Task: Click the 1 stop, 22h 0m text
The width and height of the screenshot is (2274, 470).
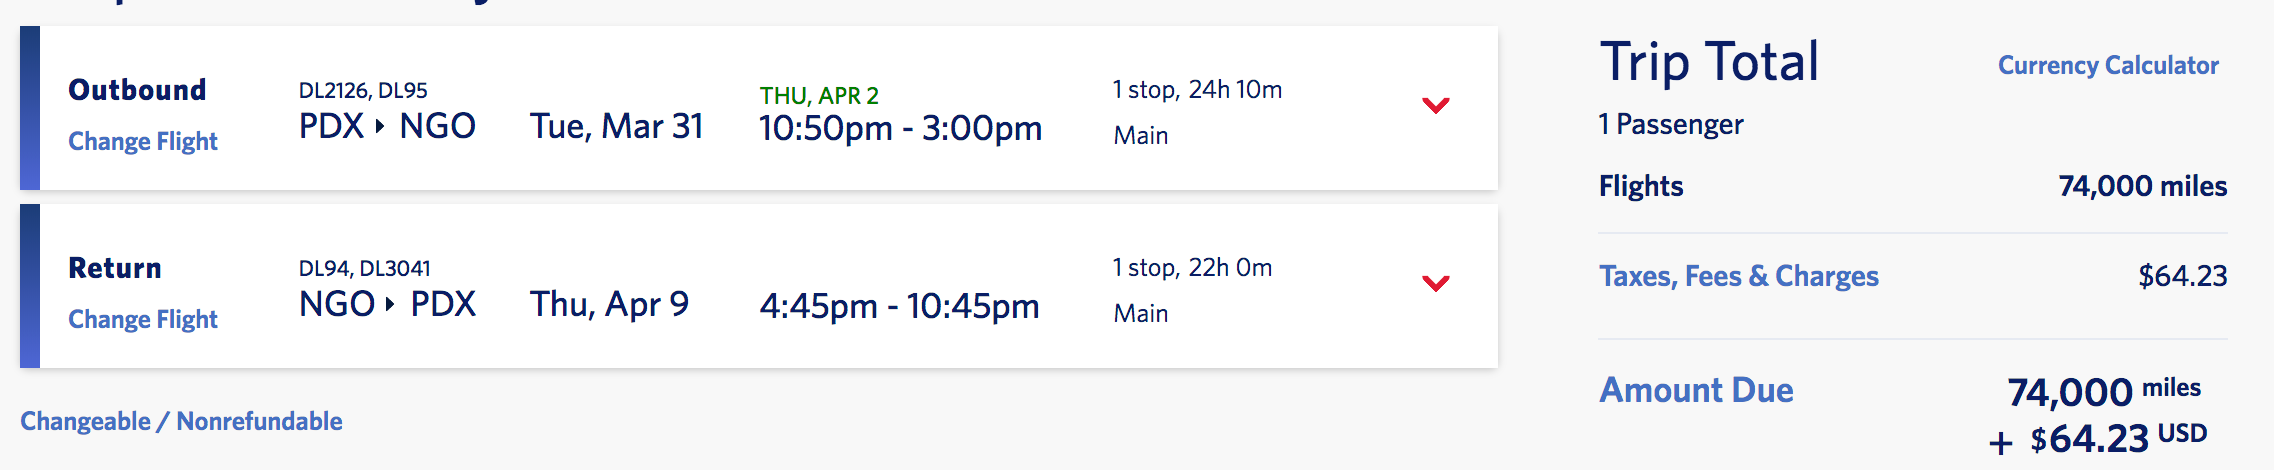Action: coord(1192,268)
